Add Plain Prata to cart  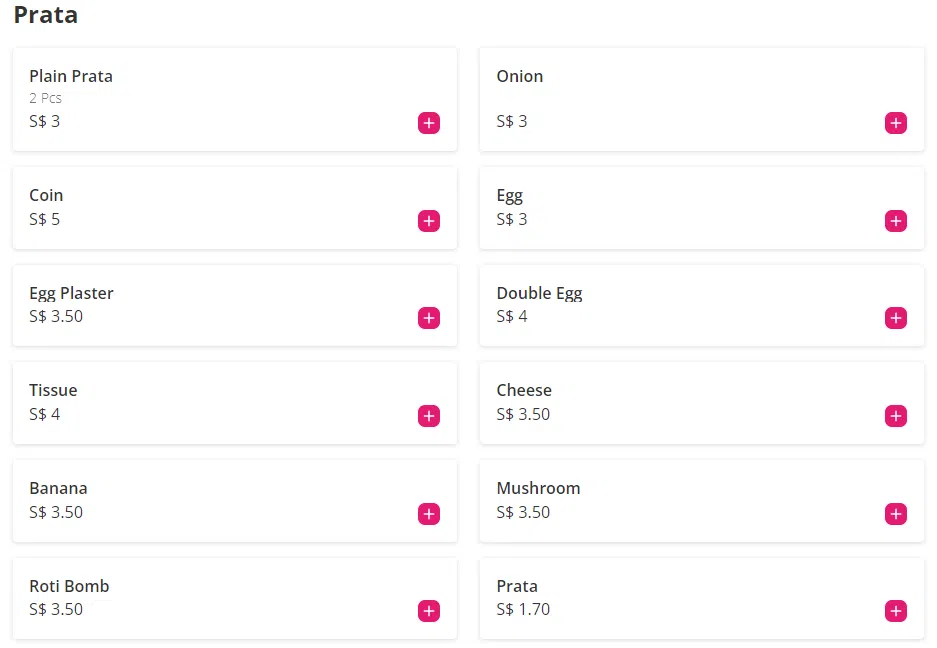coord(428,123)
